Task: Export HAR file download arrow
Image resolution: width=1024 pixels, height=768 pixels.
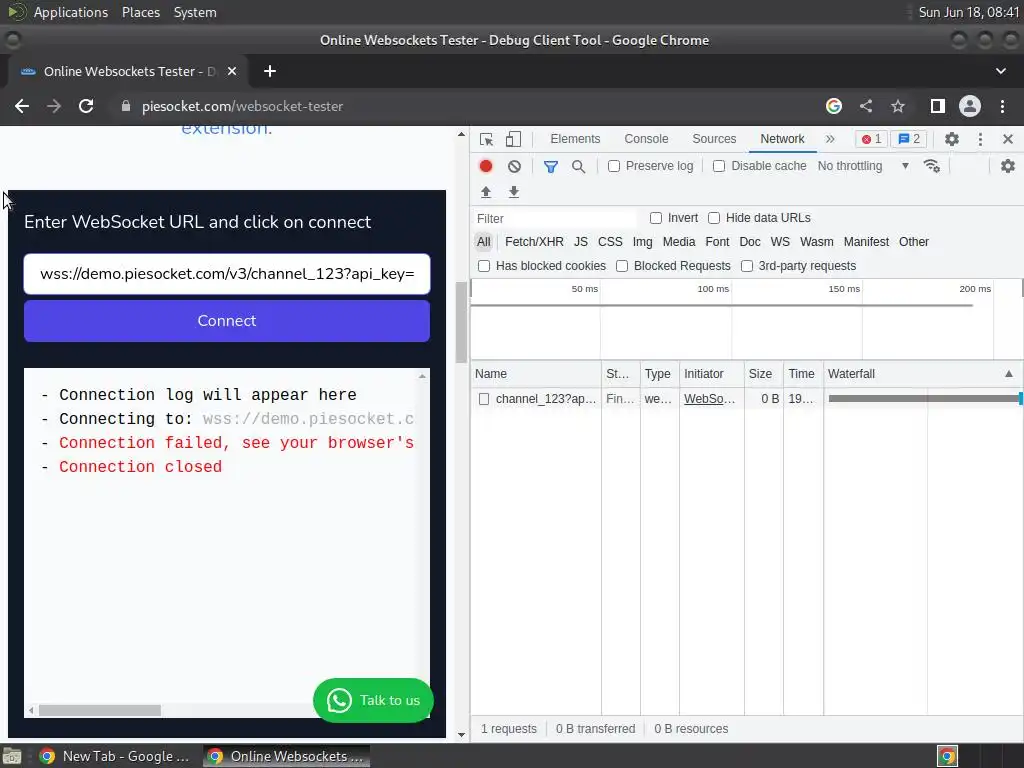Action: tap(514, 192)
